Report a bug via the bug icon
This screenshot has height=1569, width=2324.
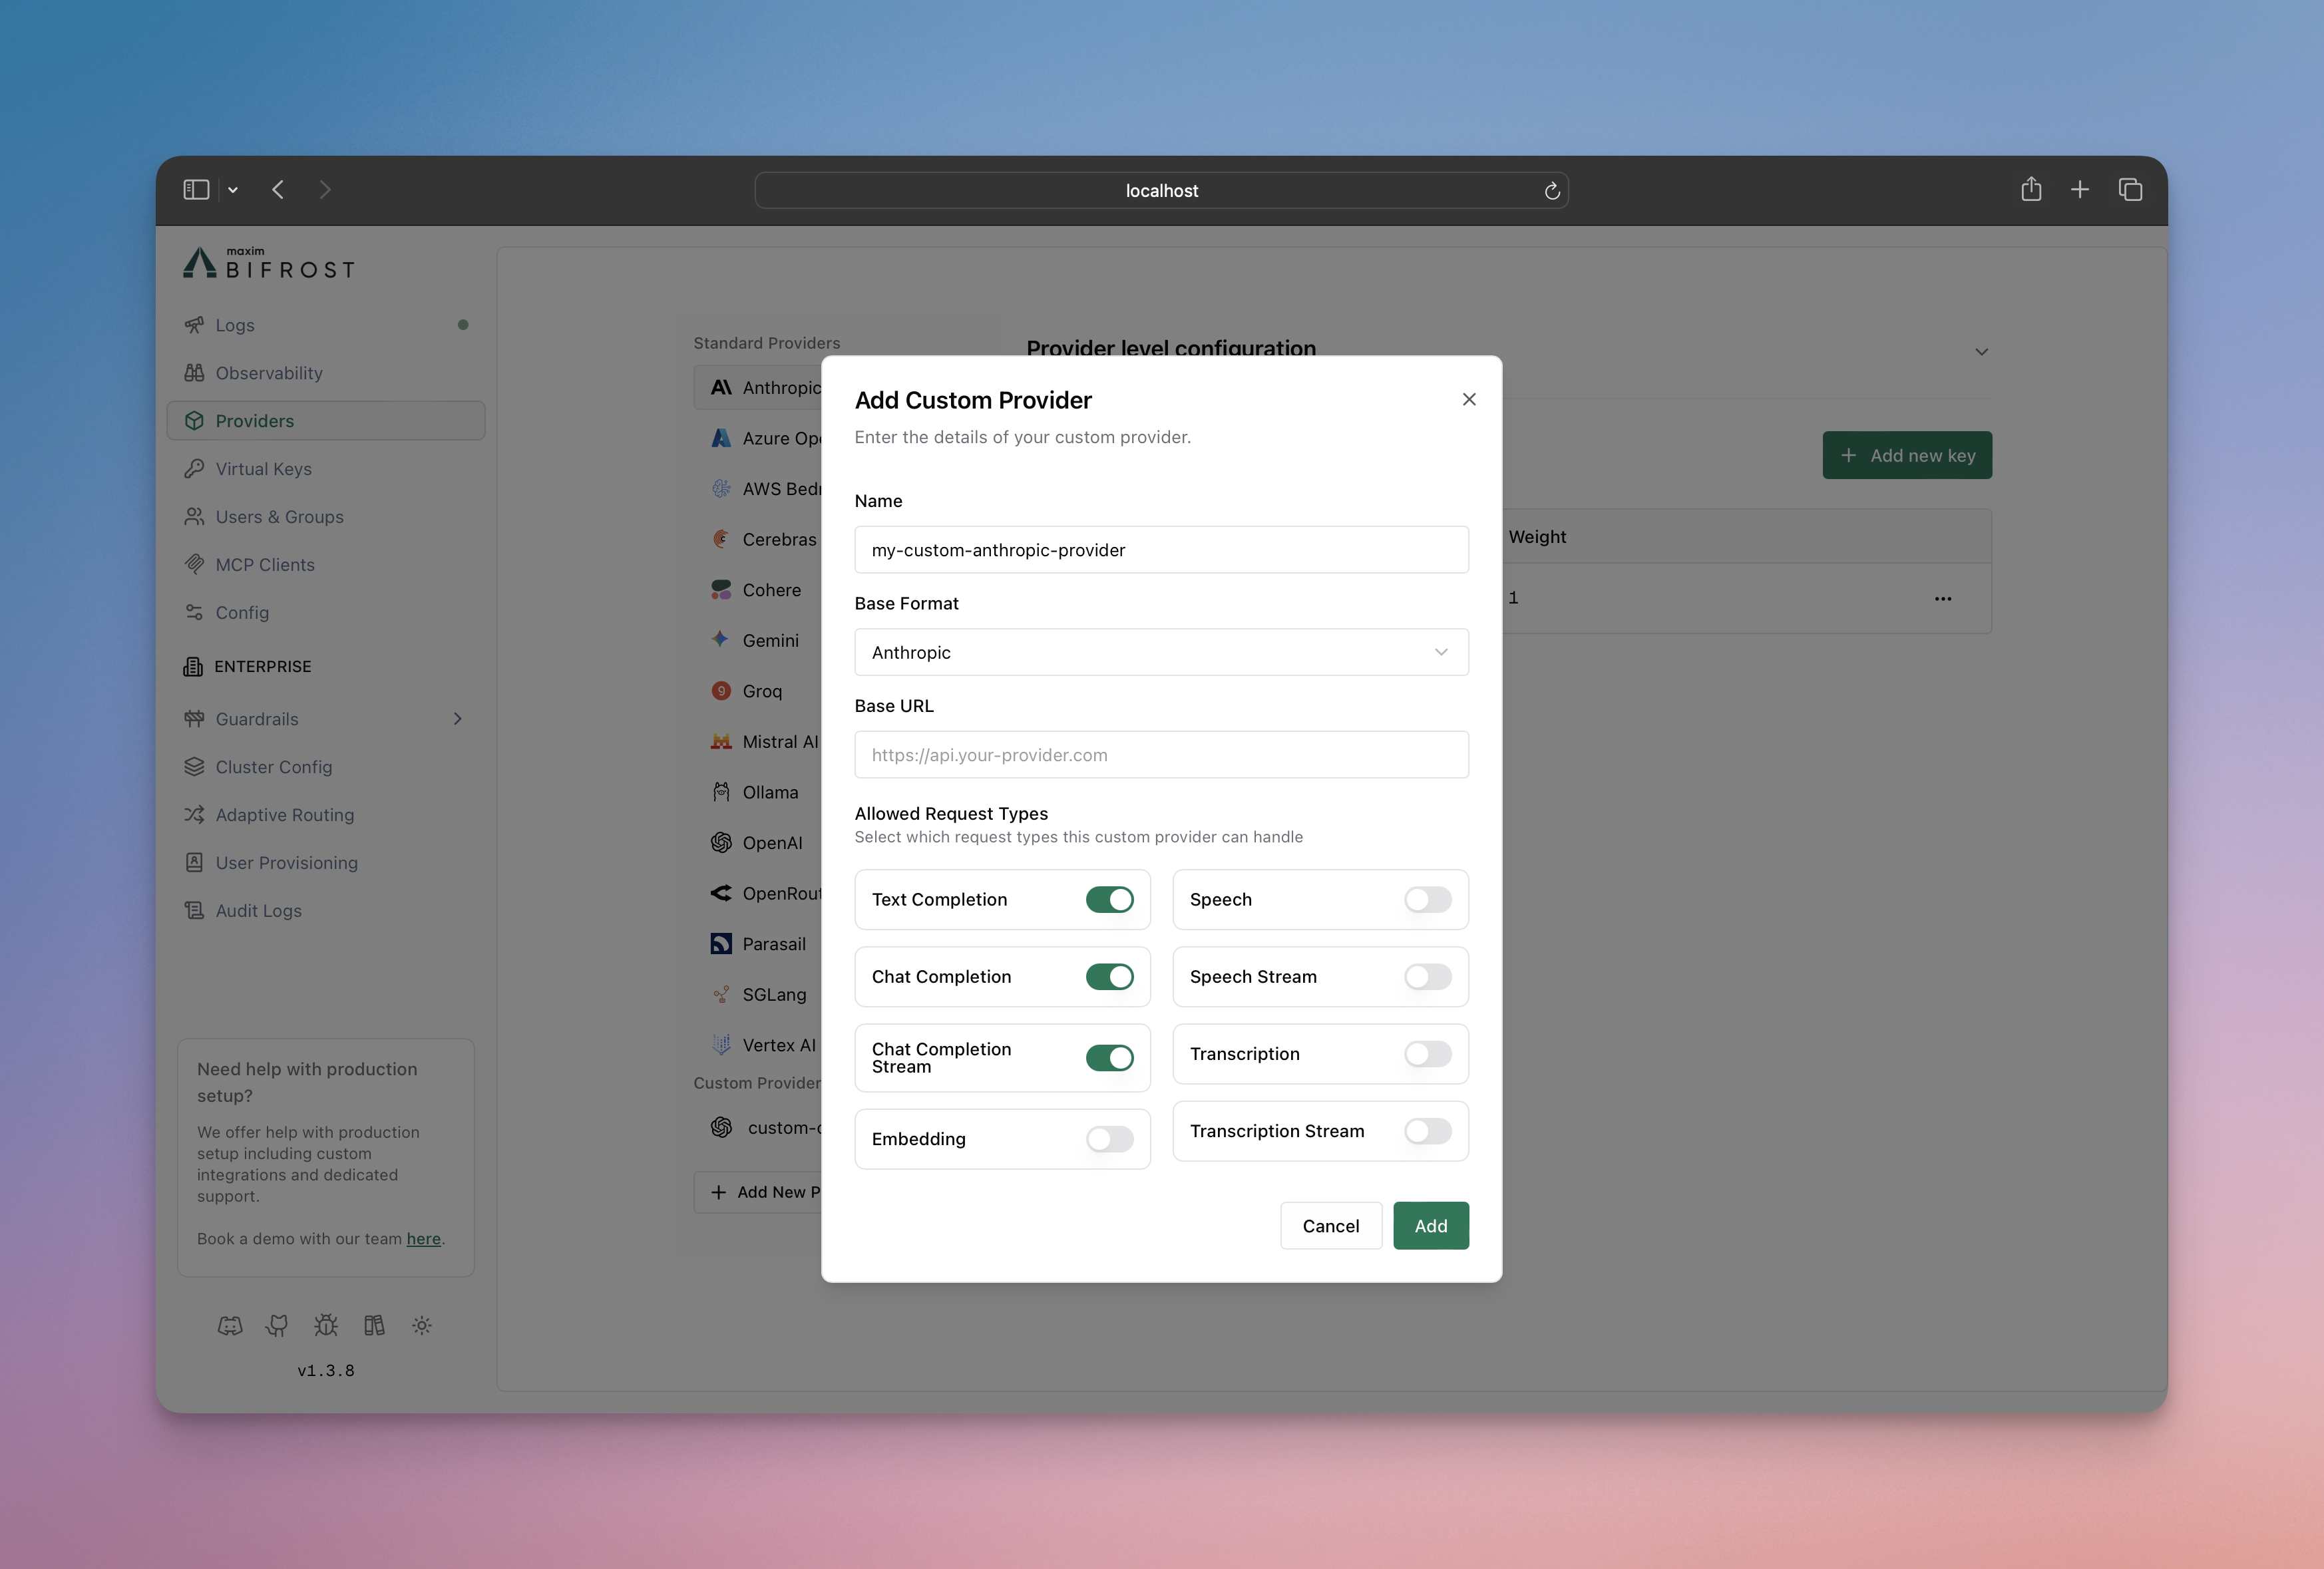coord(325,1325)
